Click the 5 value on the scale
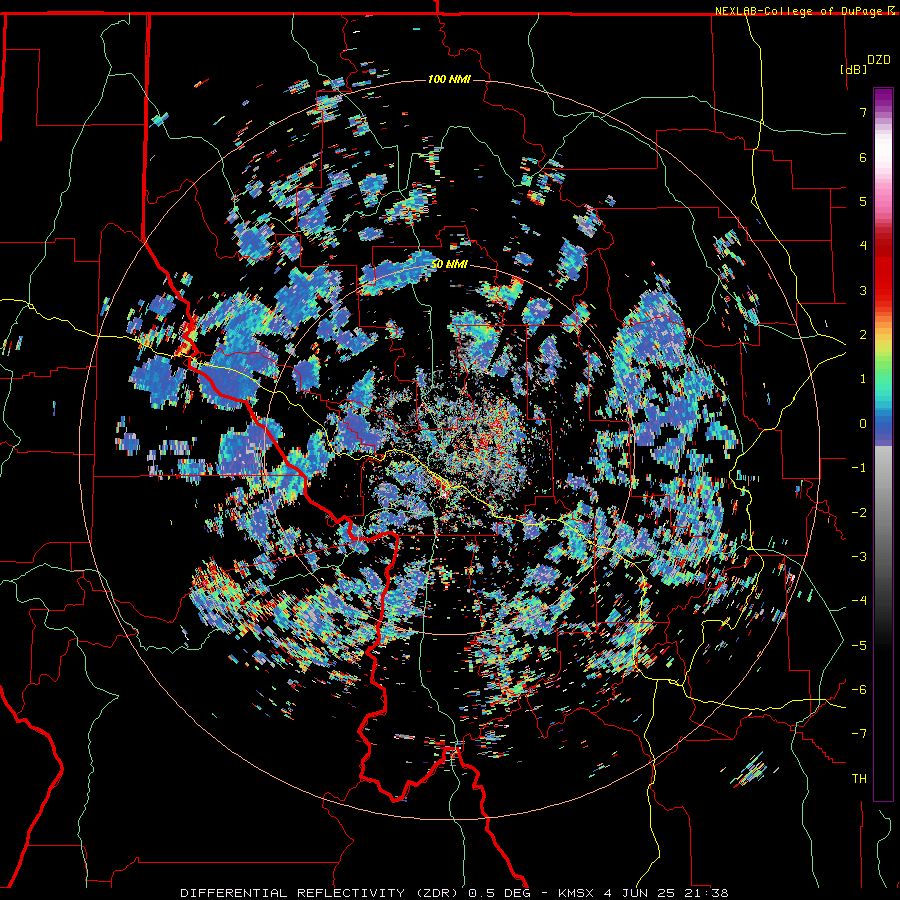 863,201
